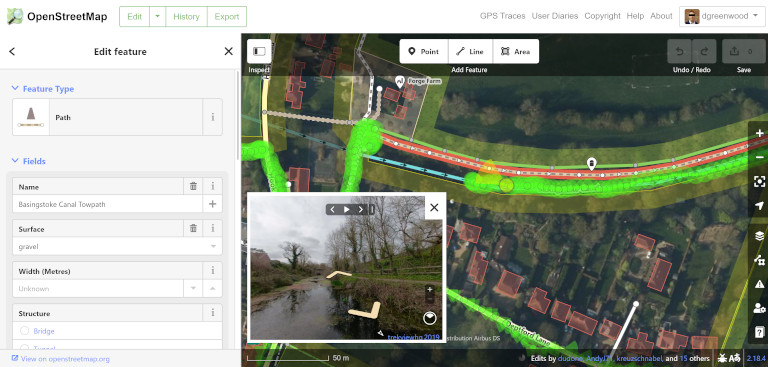Screen dimensions: 768x367
Task: Zoom out the map with minus
Action: [759, 157]
